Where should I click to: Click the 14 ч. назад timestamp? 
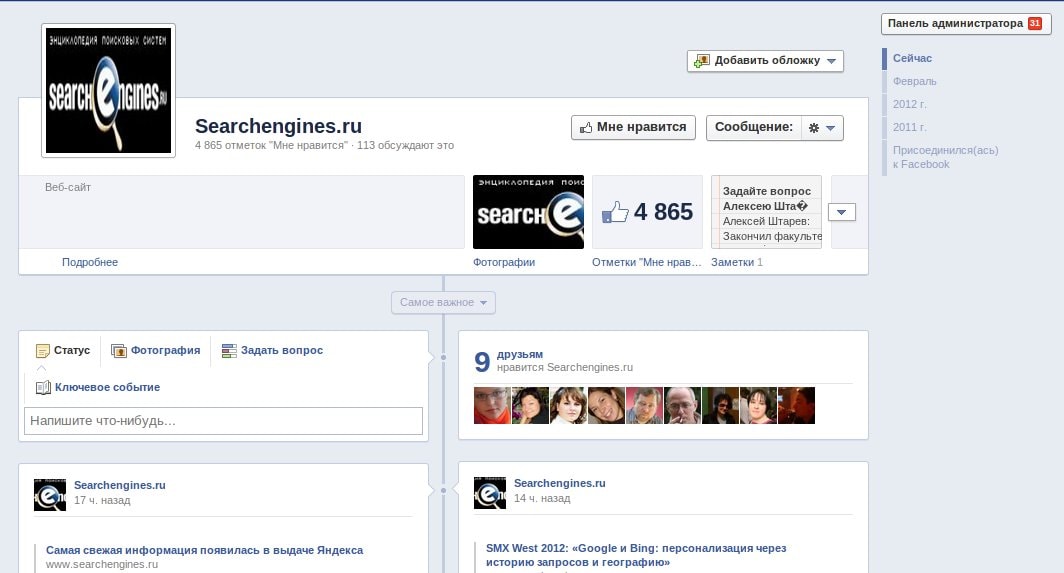click(542, 498)
